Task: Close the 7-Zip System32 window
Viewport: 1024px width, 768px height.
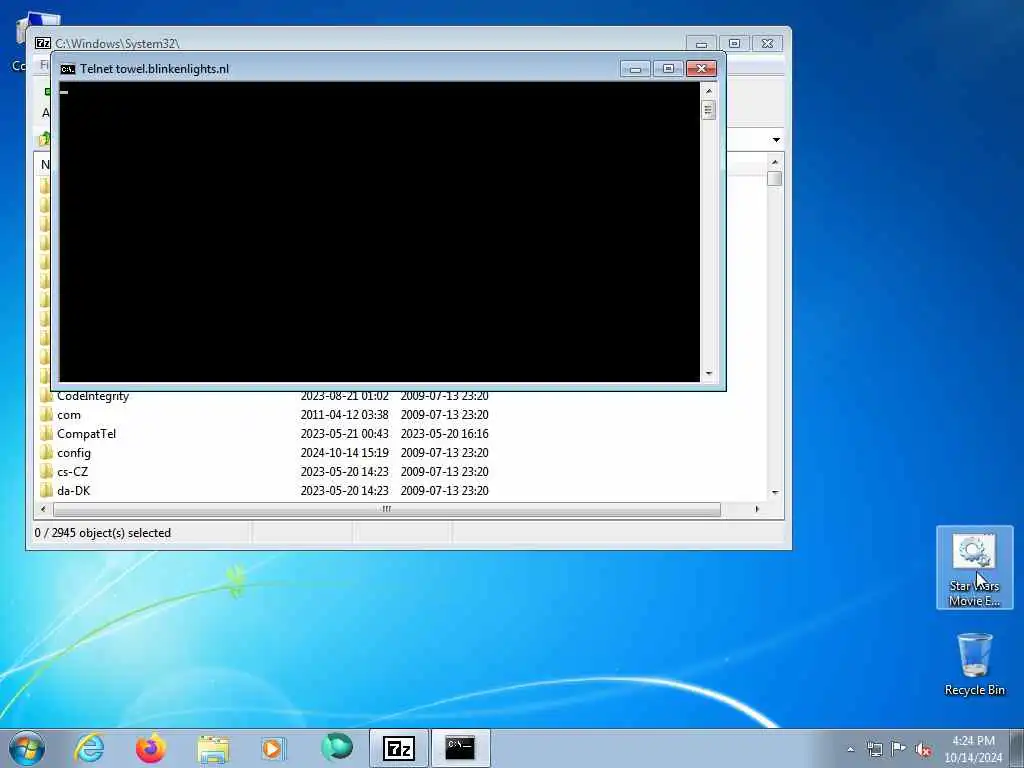Action: [x=767, y=44]
